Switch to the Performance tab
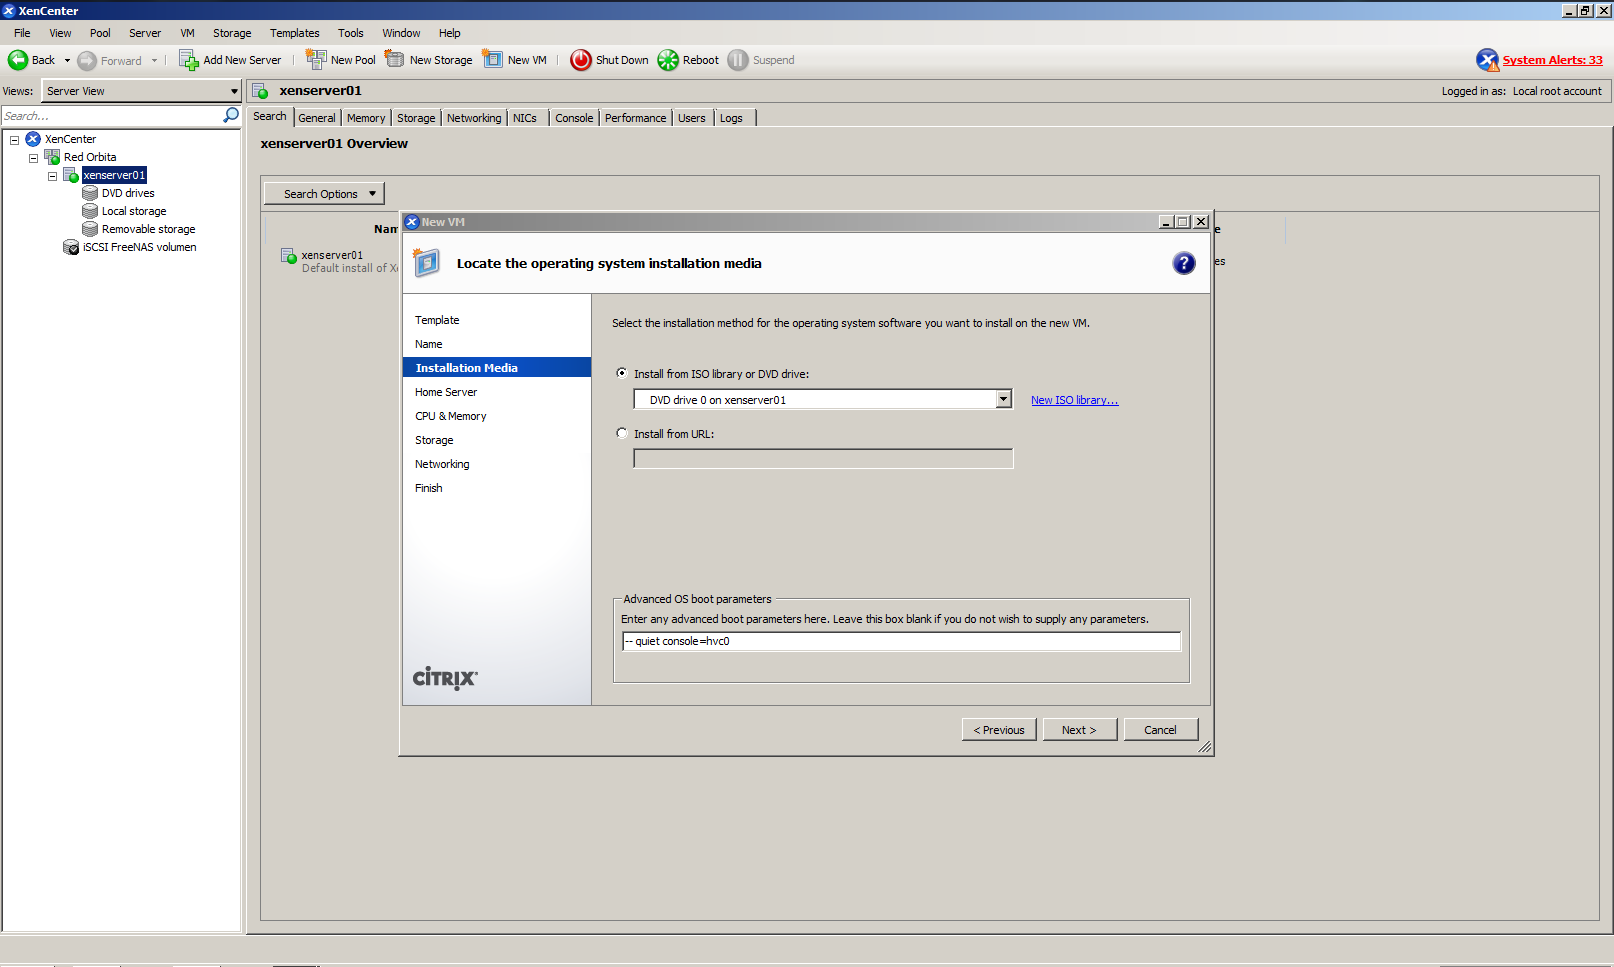Image resolution: width=1614 pixels, height=967 pixels. pyautogui.click(x=635, y=118)
